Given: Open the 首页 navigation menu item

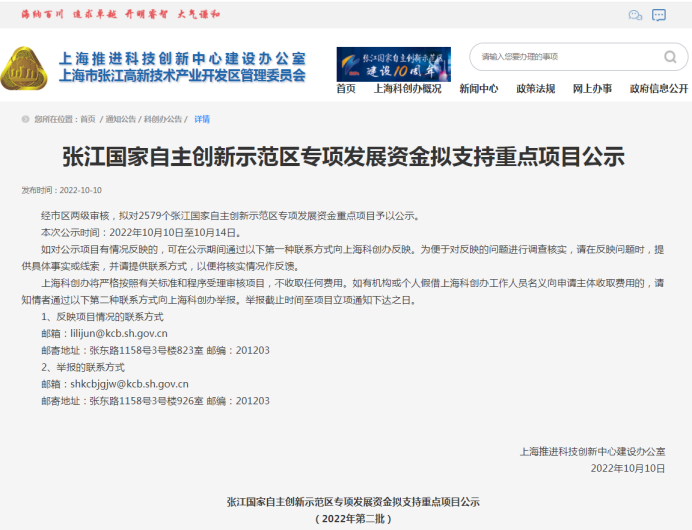Looking at the screenshot, I should [346, 88].
